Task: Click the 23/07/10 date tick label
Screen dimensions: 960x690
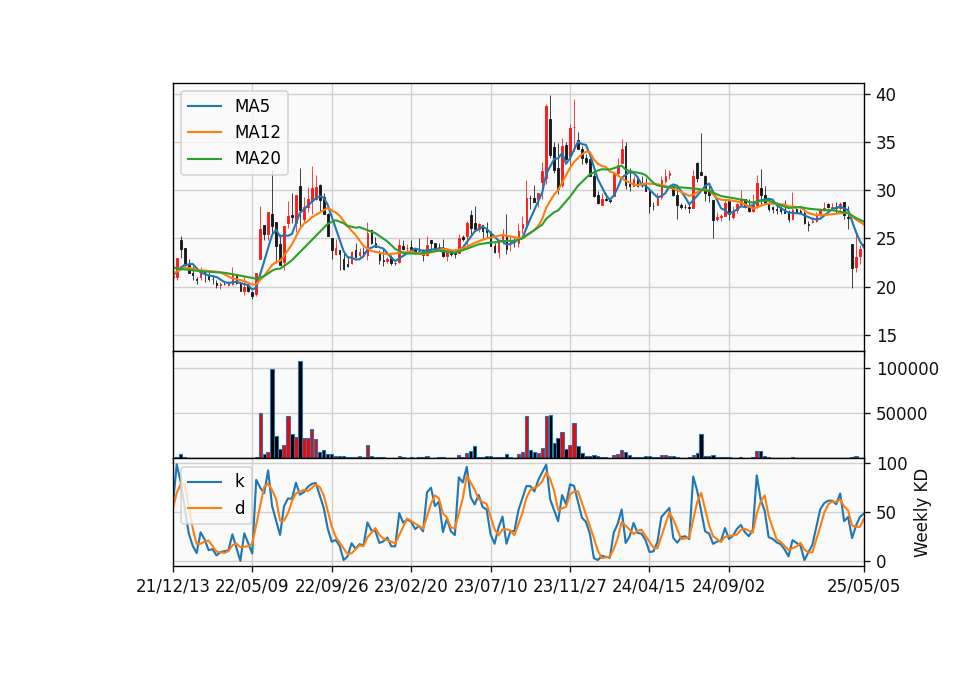Action: pyautogui.click(x=490, y=587)
